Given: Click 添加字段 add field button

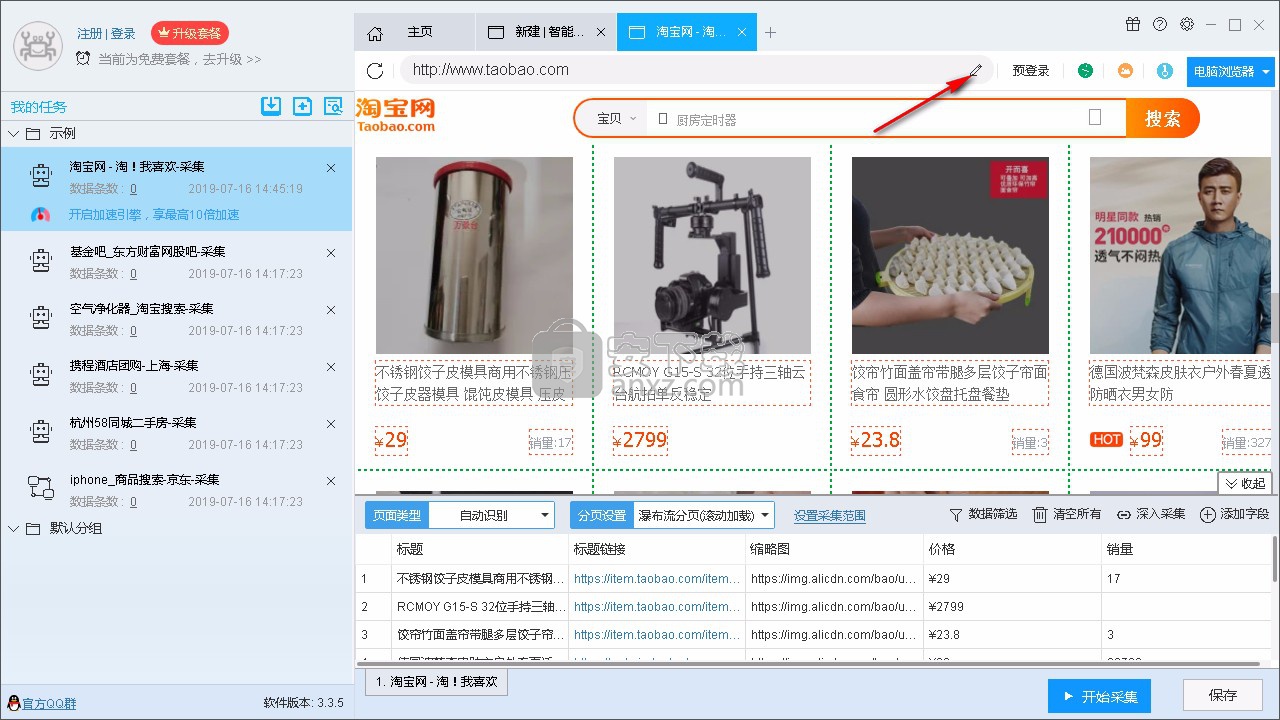Looking at the screenshot, I should coord(1234,514).
